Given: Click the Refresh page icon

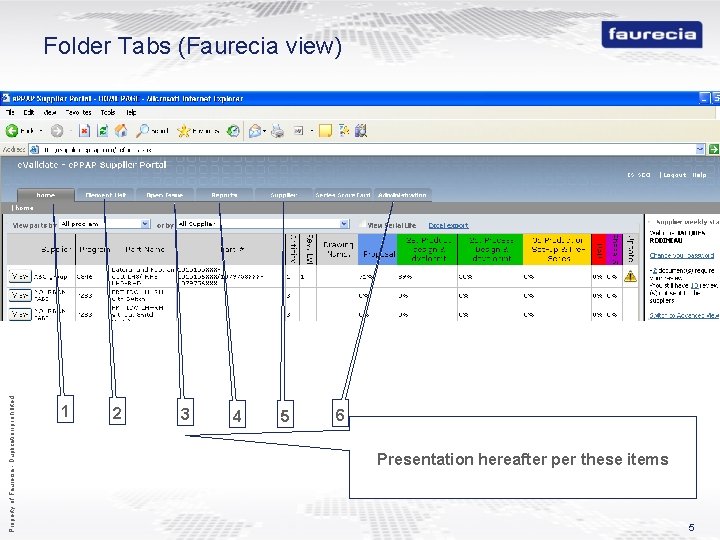Looking at the screenshot, I should 103,131.
